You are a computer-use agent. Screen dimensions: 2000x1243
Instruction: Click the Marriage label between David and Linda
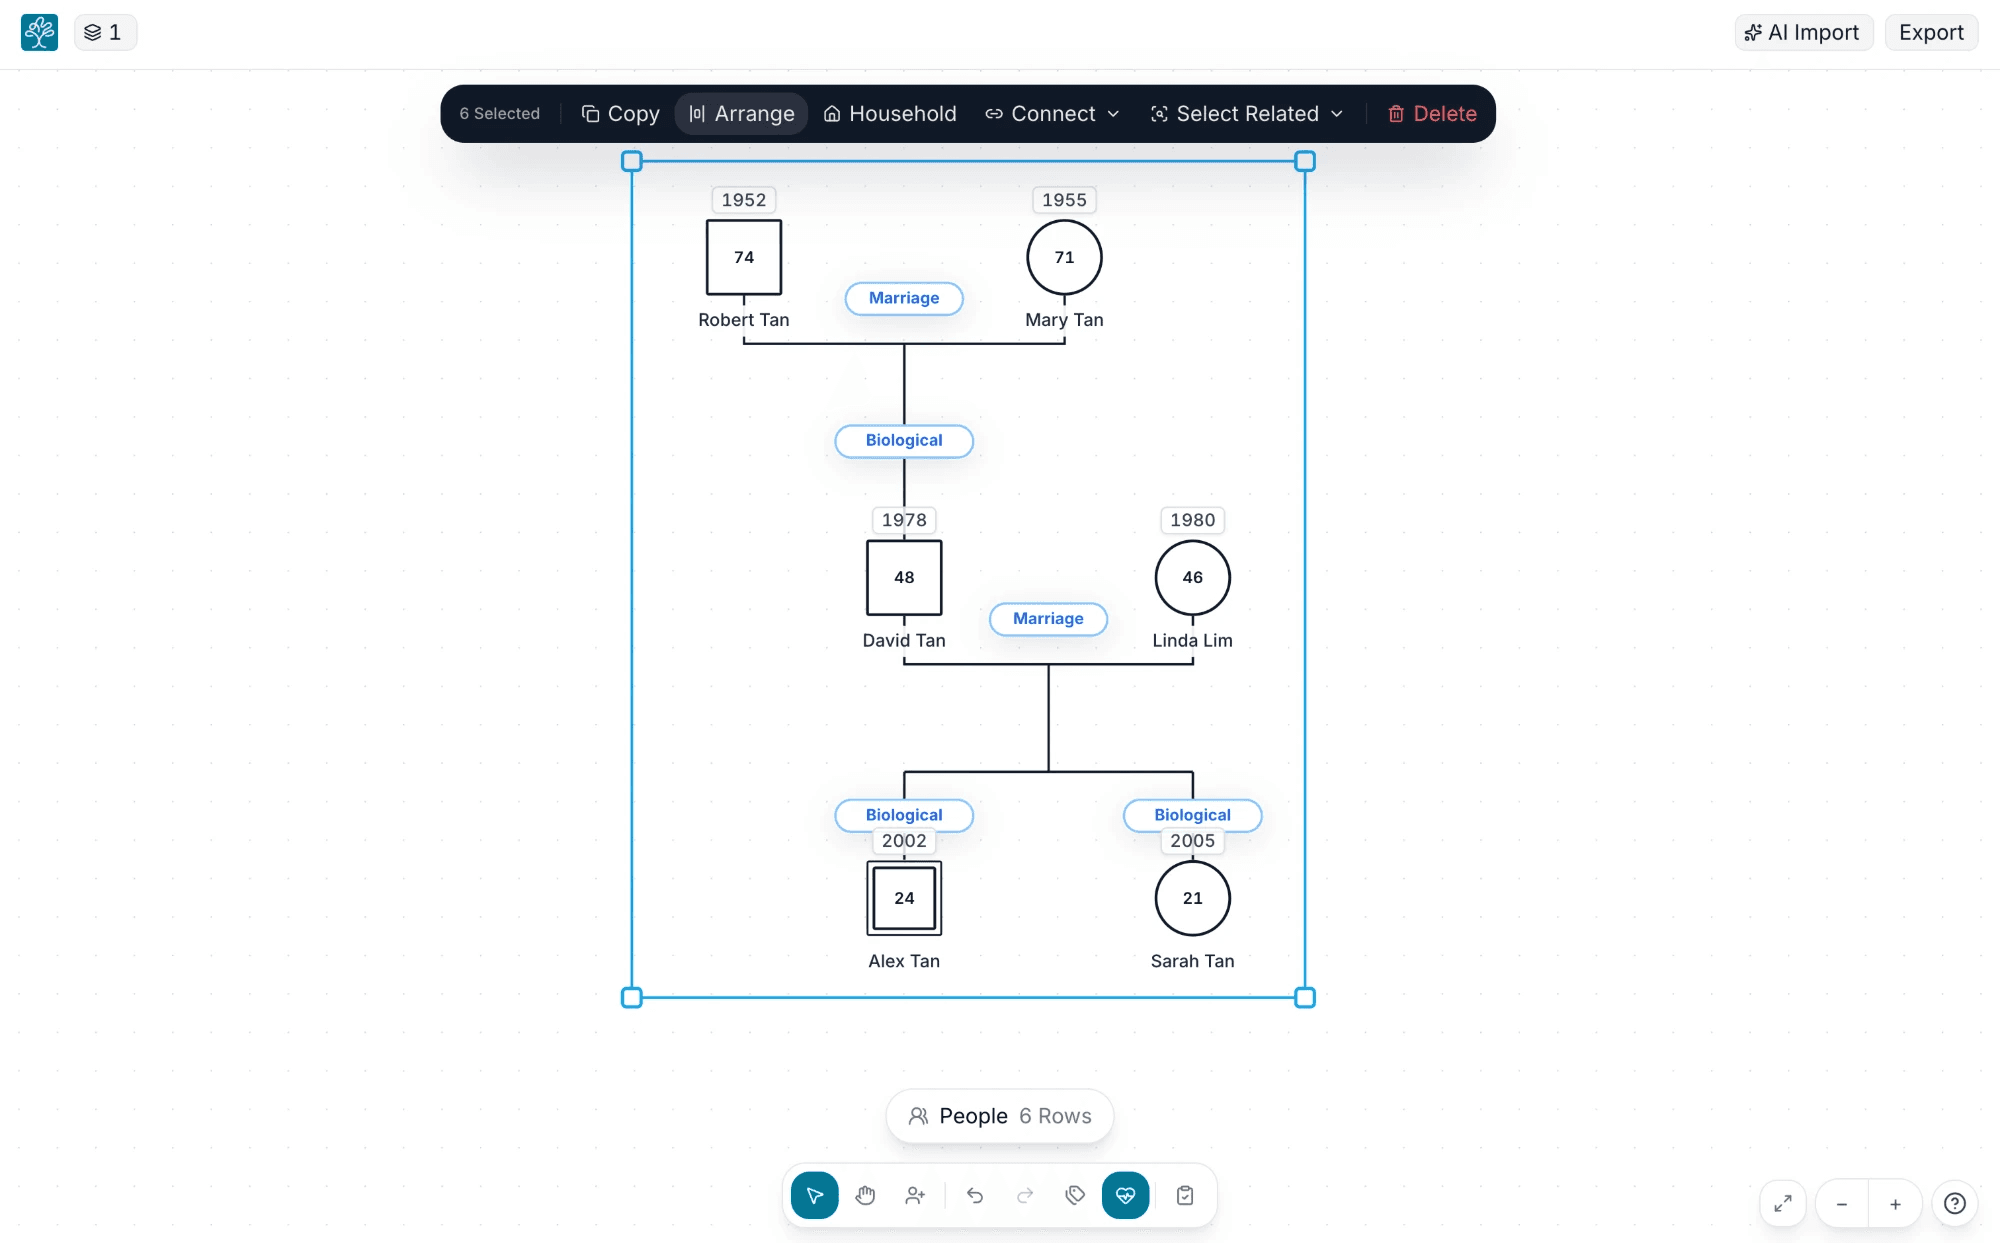click(x=1048, y=619)
